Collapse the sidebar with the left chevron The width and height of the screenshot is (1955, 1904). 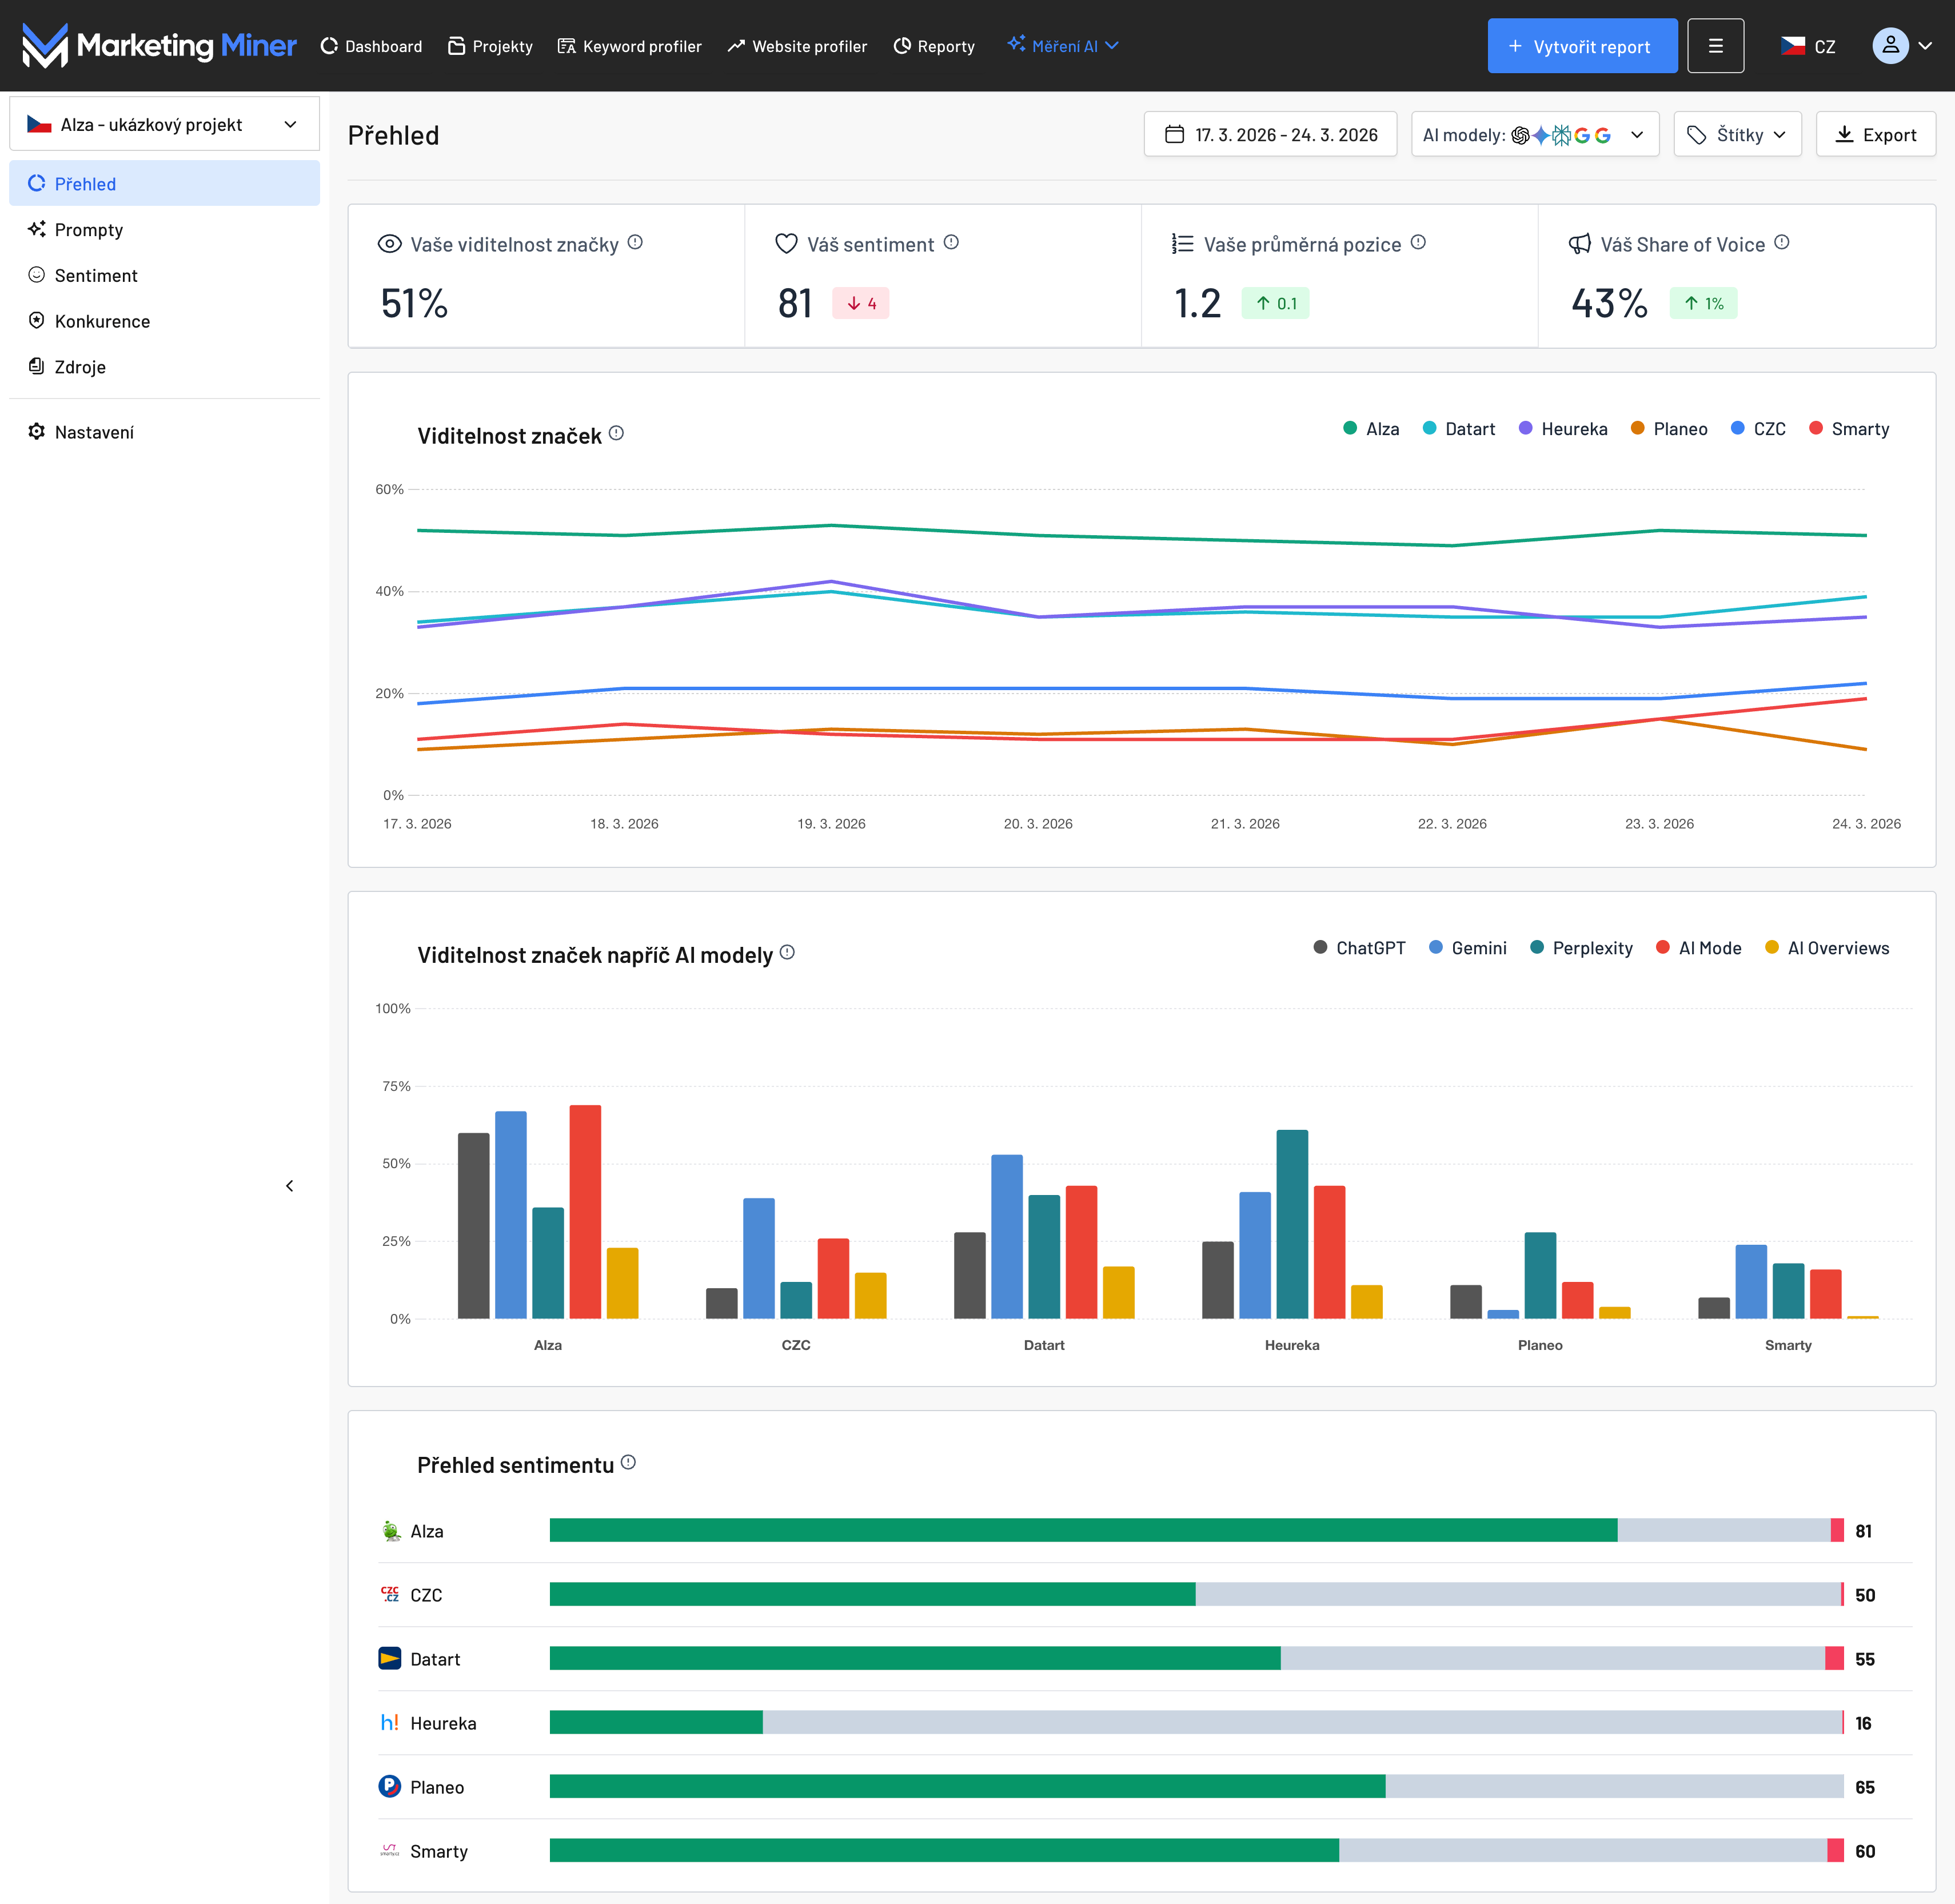click(x=290, y=1186)
